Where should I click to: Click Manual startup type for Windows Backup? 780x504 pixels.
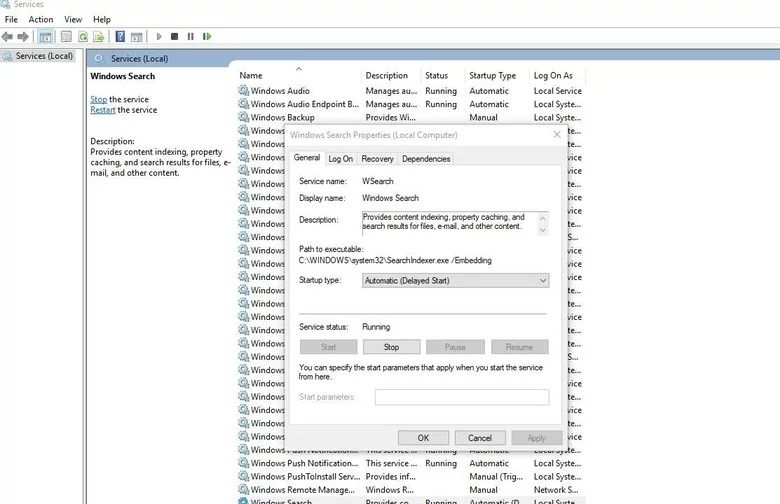point(484,117)
